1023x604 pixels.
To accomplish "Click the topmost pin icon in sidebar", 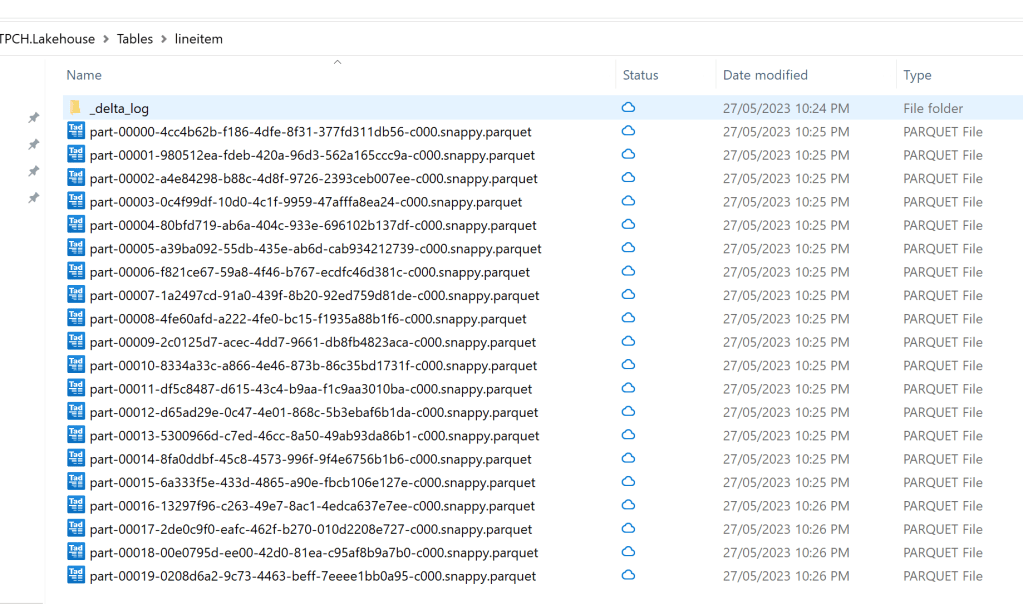I will (33, 118).
